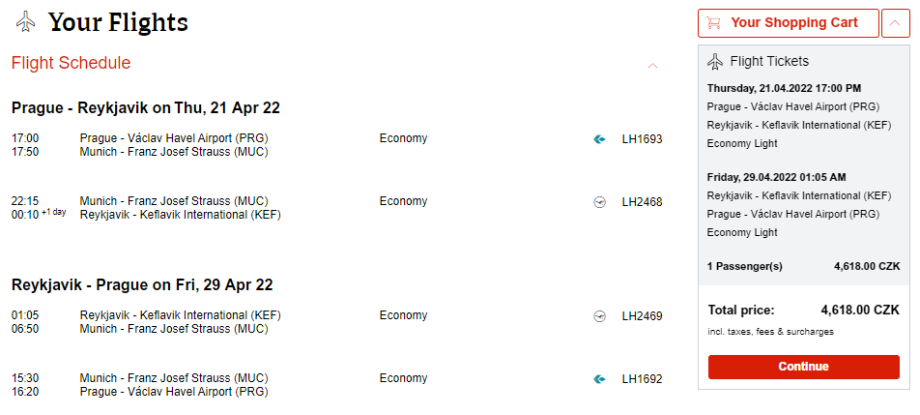Click the Lufthansa logo next to LH2468

point(599,202)
